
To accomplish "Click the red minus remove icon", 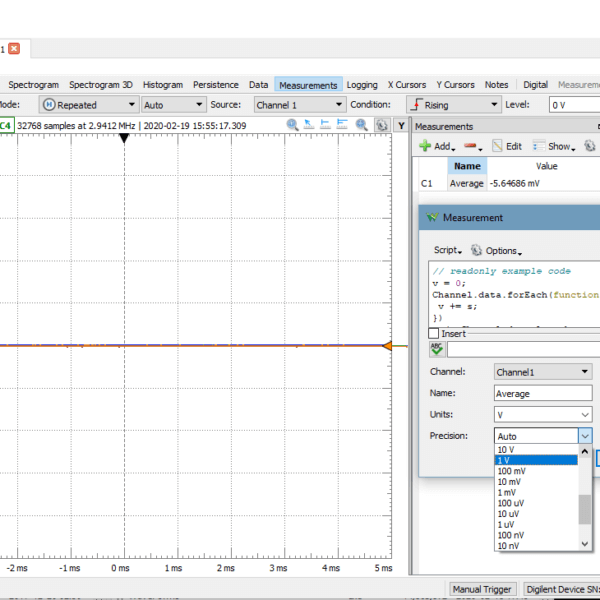I will (x=473, y=146).
